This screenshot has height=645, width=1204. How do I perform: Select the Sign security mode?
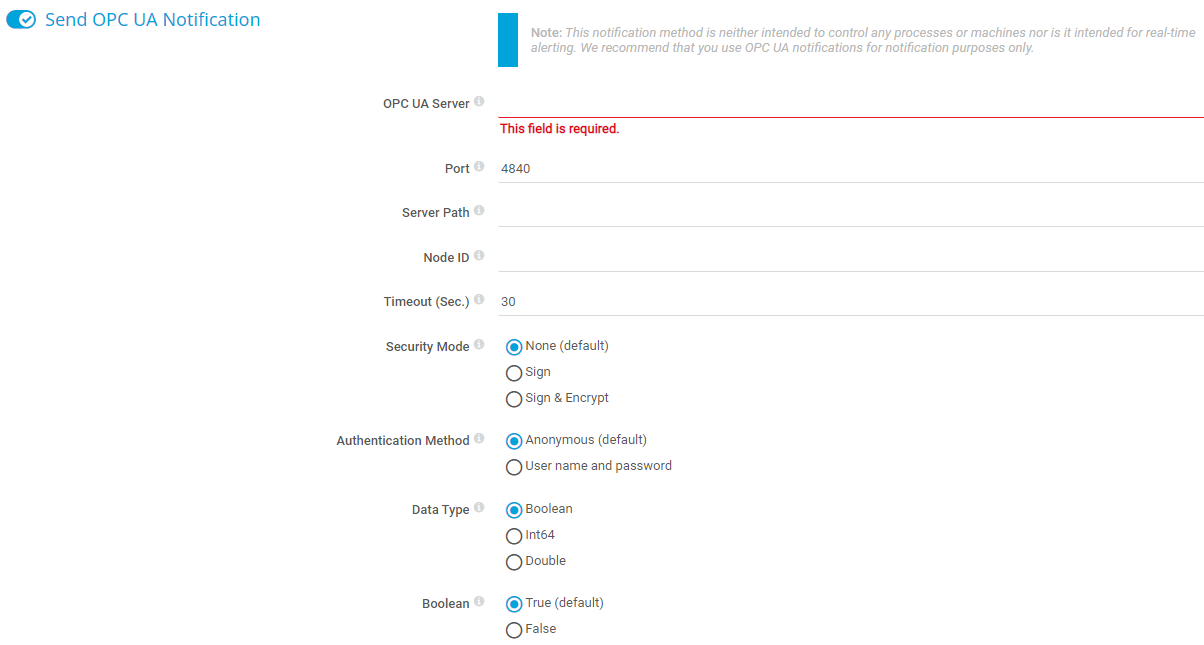[514, 373]
